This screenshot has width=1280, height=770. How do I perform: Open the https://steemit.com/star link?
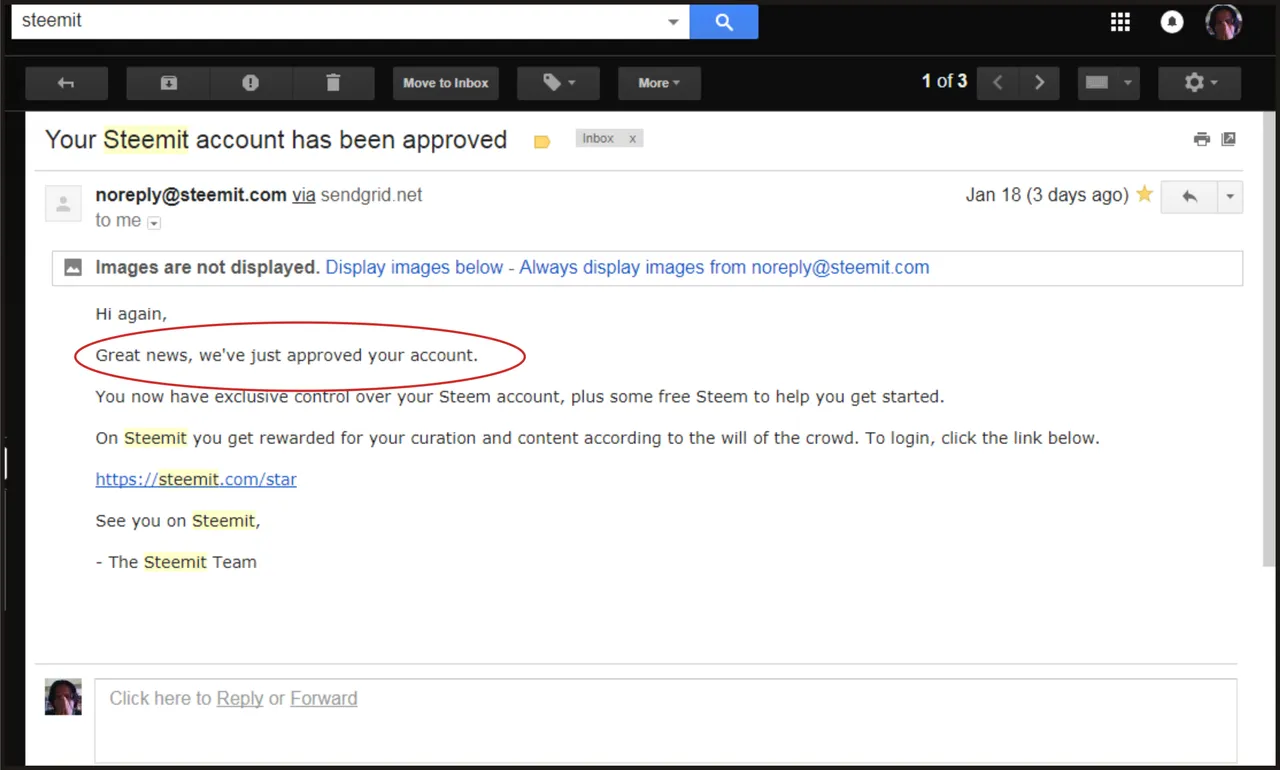tap(196, 479)
